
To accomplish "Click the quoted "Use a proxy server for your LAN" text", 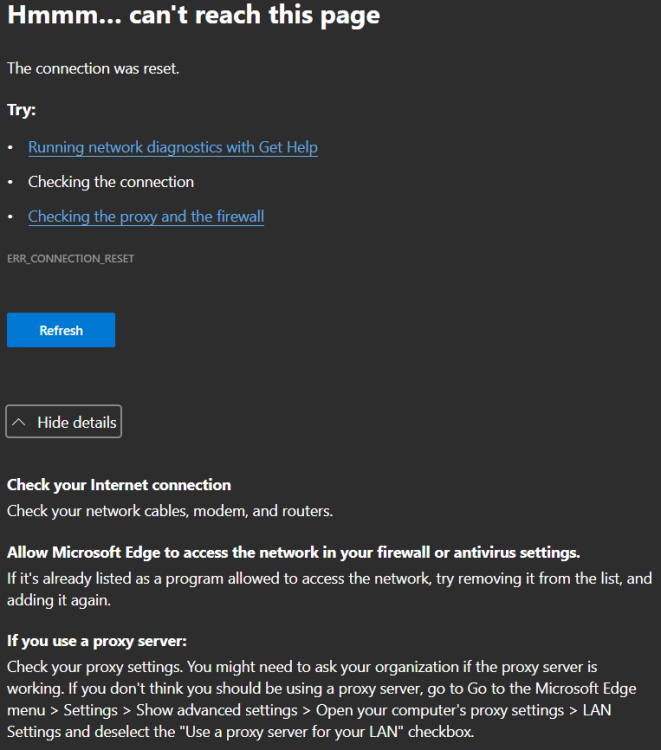I will pos(291,732).
